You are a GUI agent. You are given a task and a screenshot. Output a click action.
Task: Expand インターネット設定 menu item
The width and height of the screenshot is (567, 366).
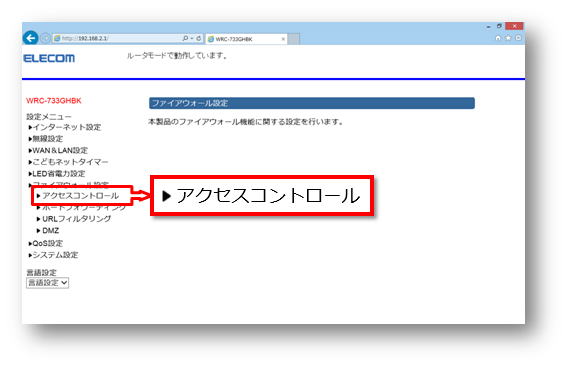65,127
